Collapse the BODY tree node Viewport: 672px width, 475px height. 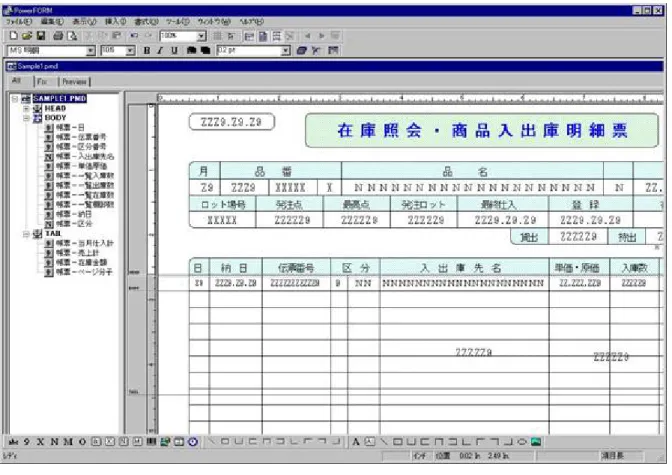click(x=26, y=118)
